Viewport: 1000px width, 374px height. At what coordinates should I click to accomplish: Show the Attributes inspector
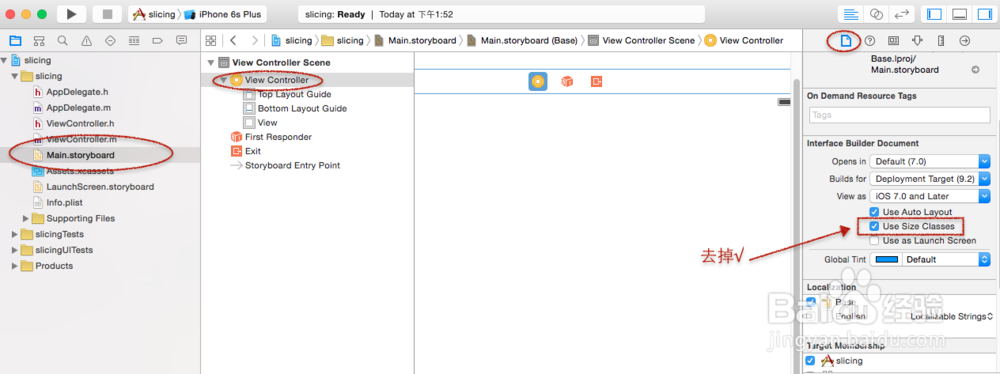point(917,40)
